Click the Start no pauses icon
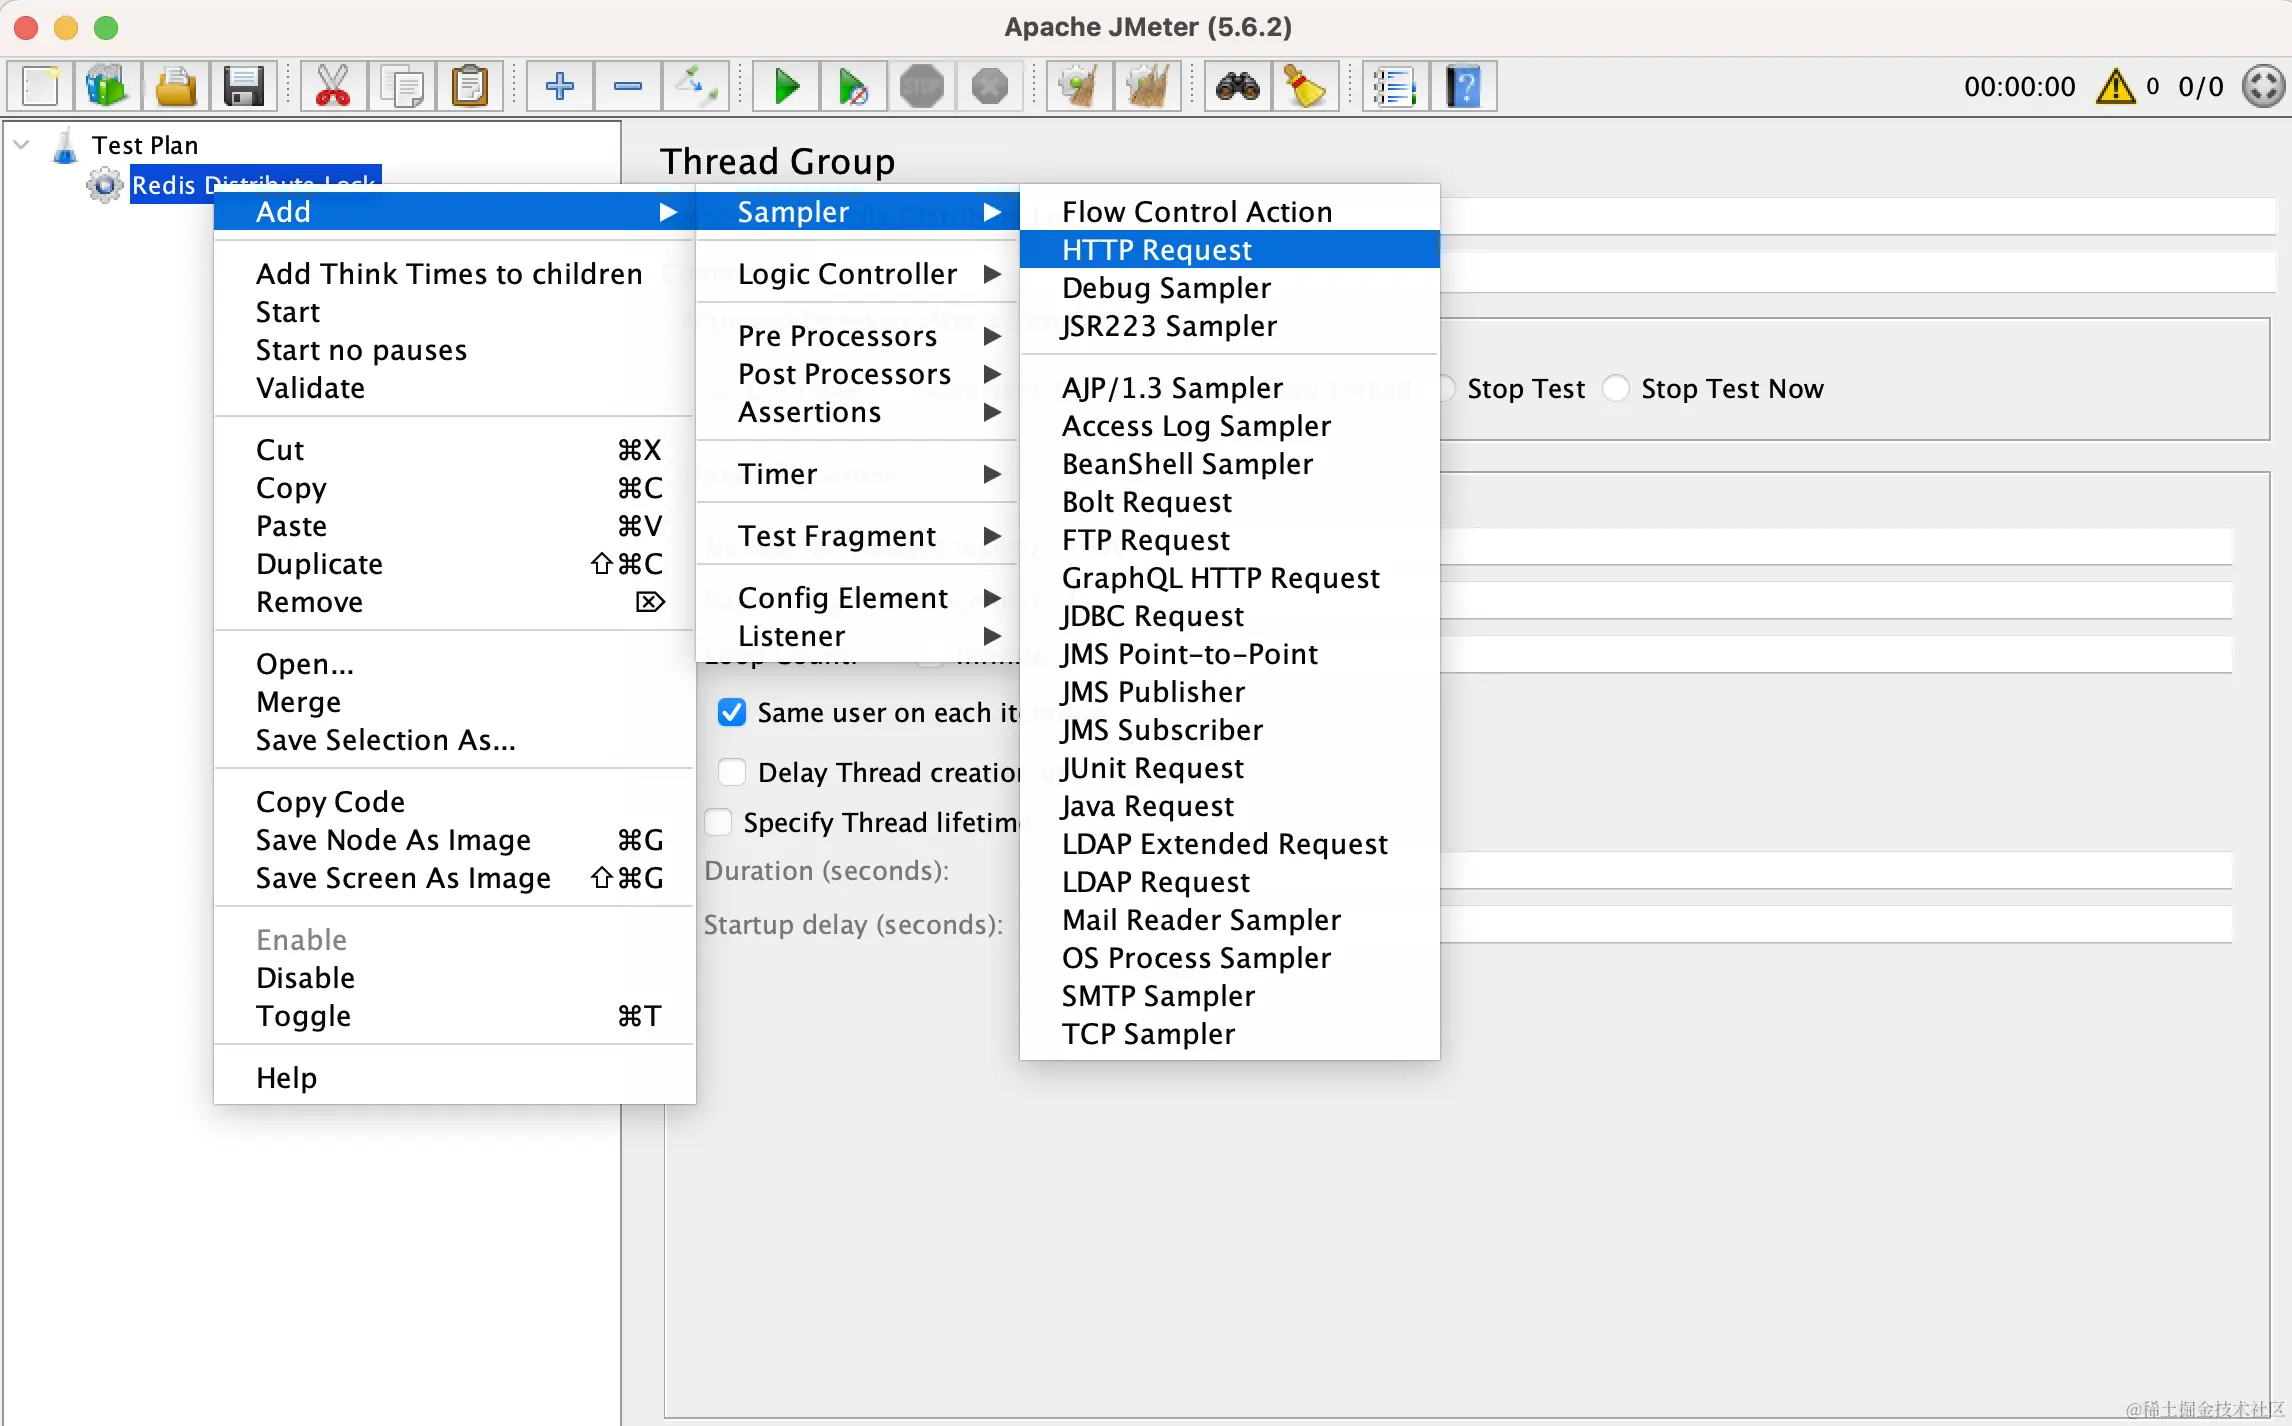2292x1426 pixels. tap(853, 87)
